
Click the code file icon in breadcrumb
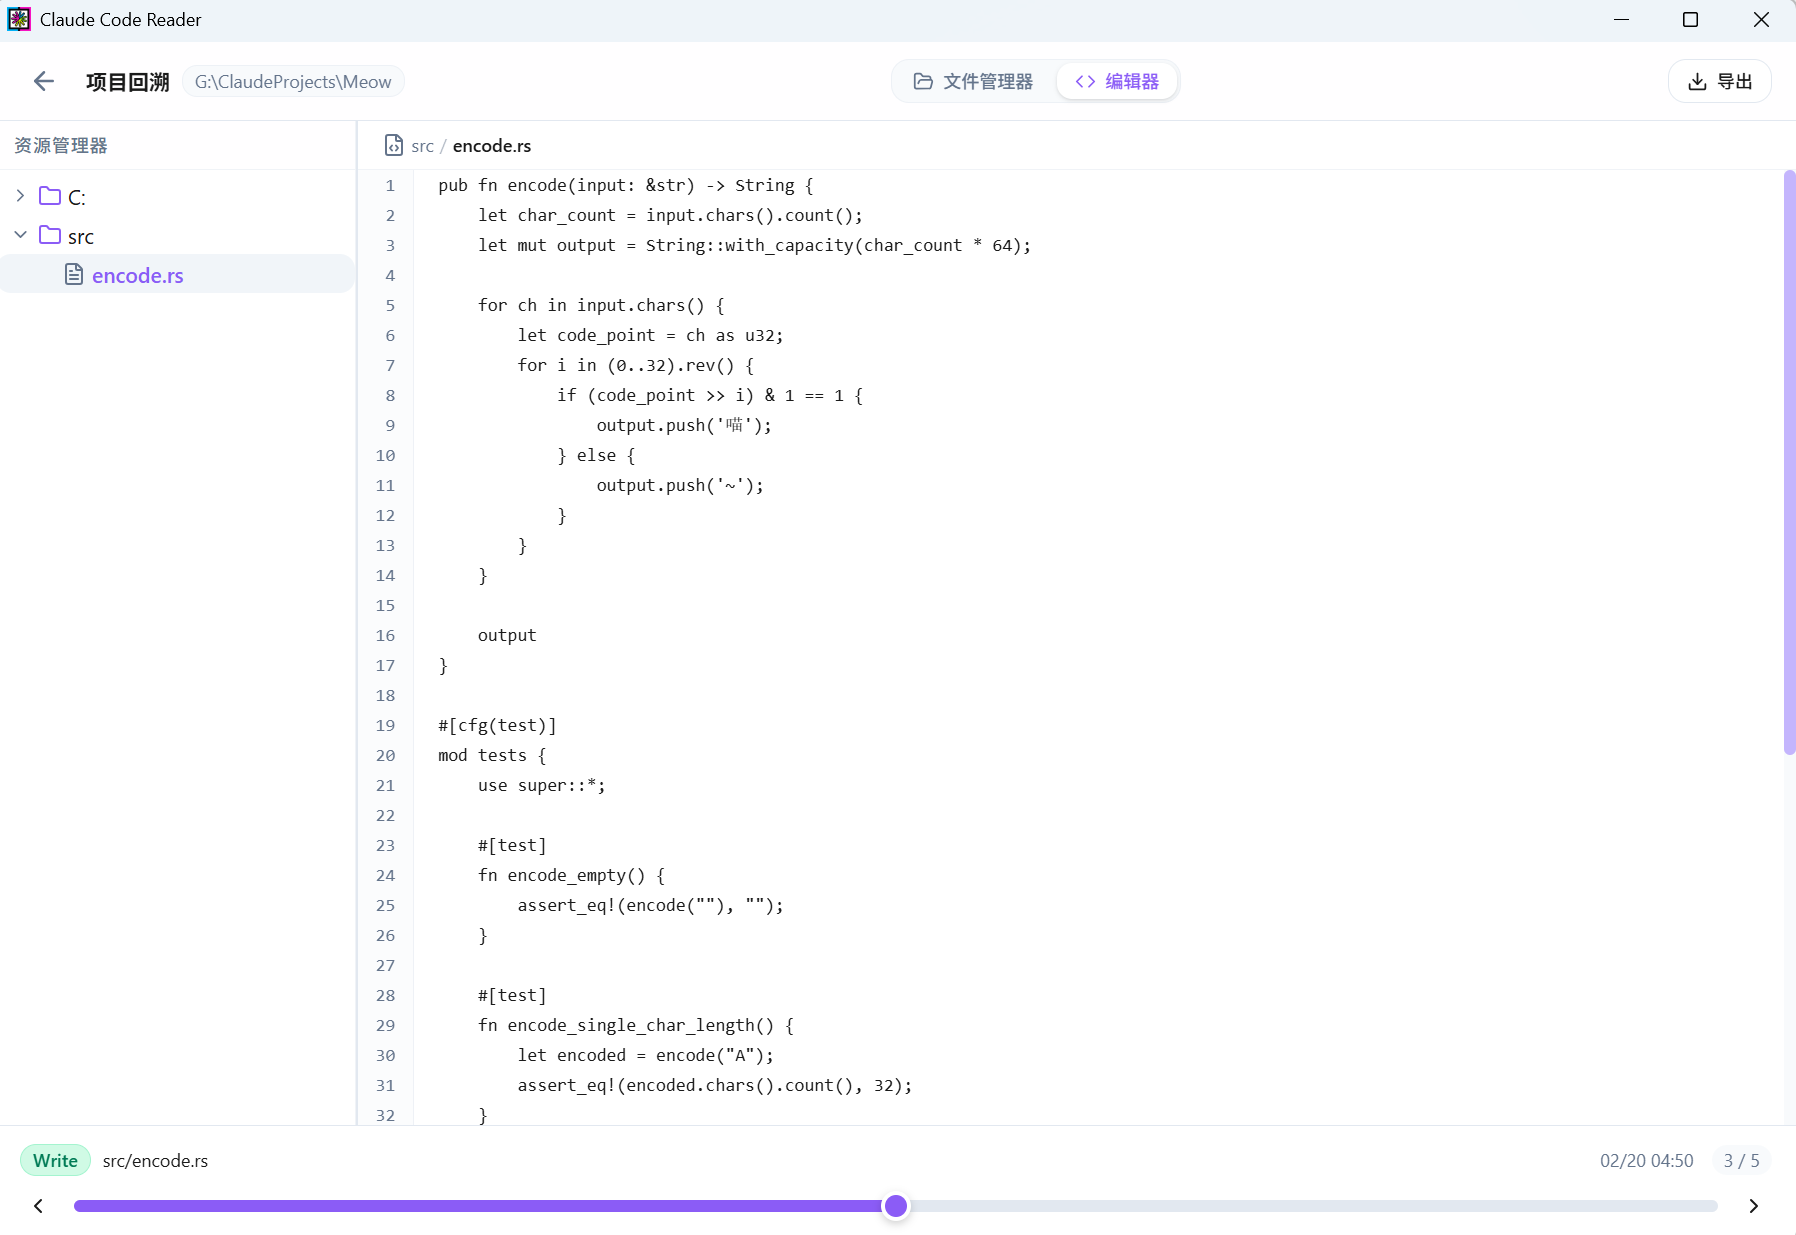click(394, 146)
